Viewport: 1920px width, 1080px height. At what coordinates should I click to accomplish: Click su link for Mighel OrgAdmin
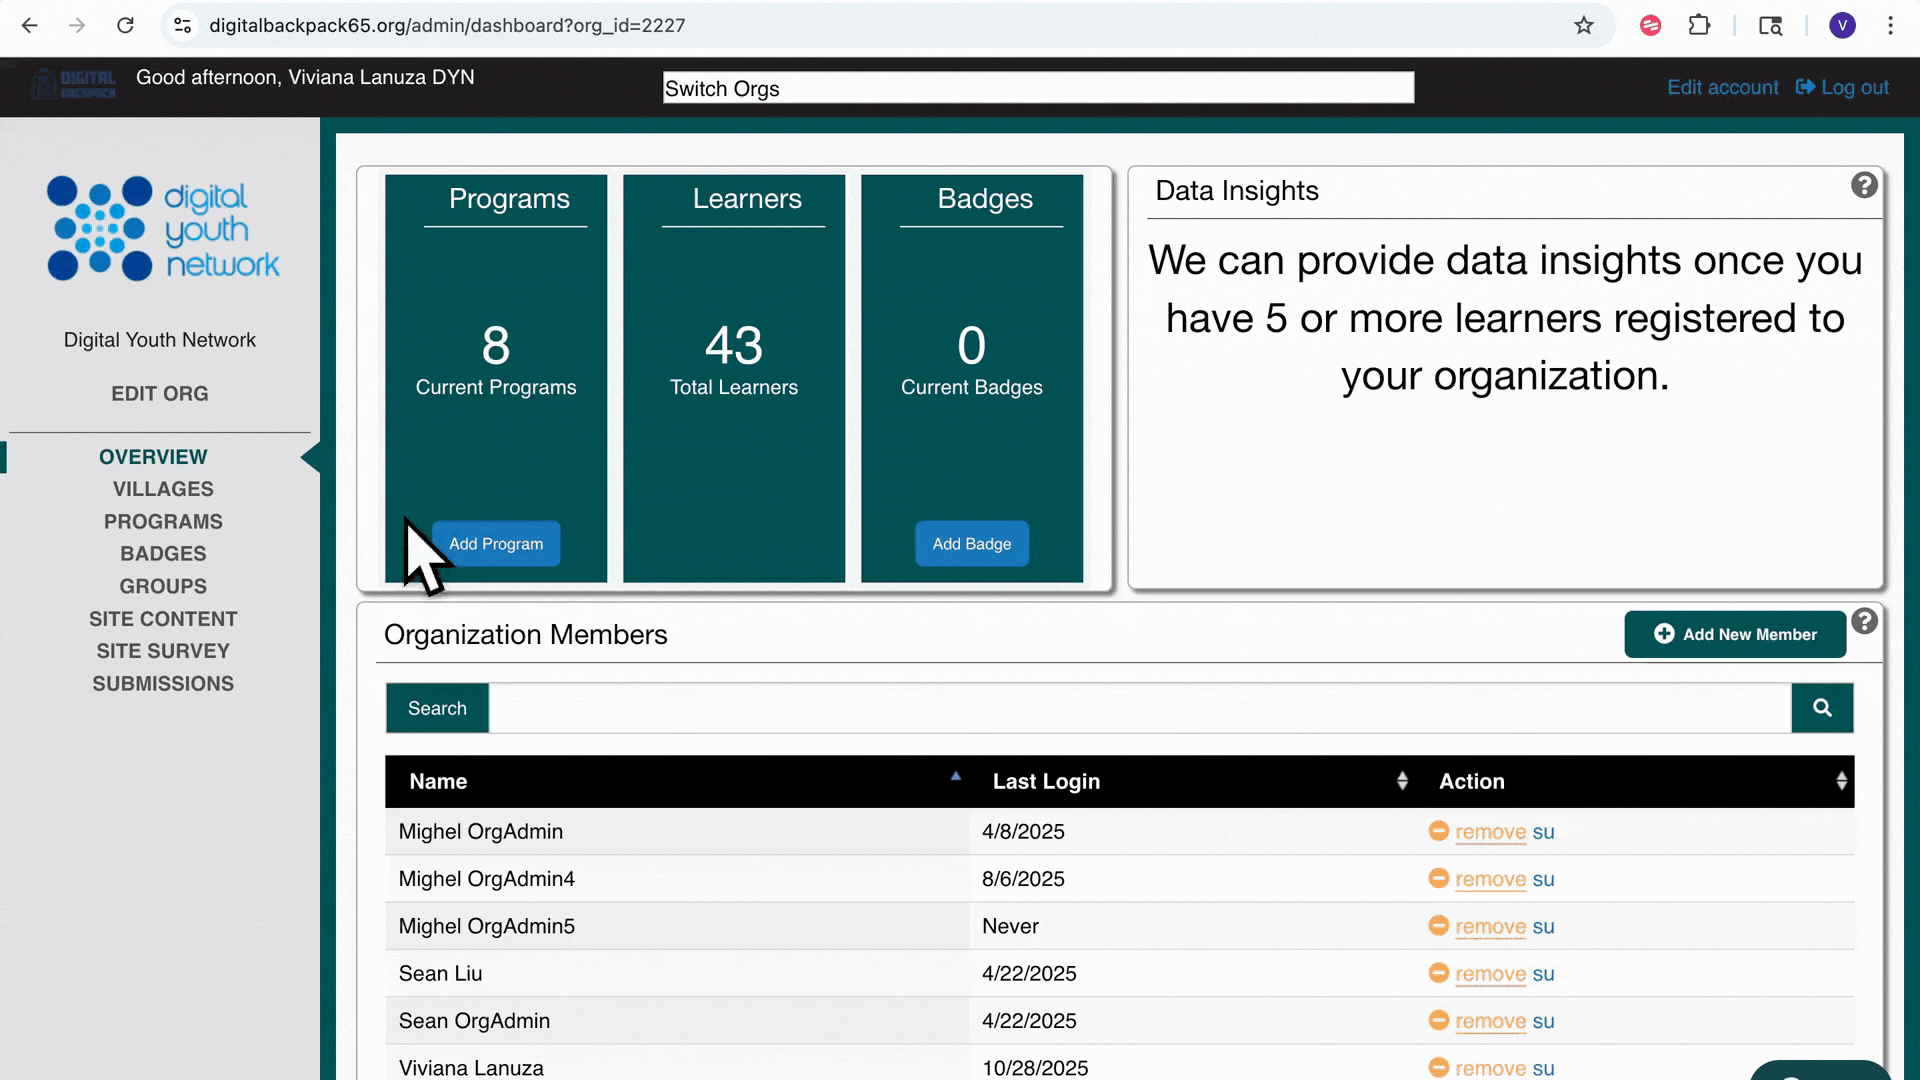pyautogui.click(x=1543, y=832)
